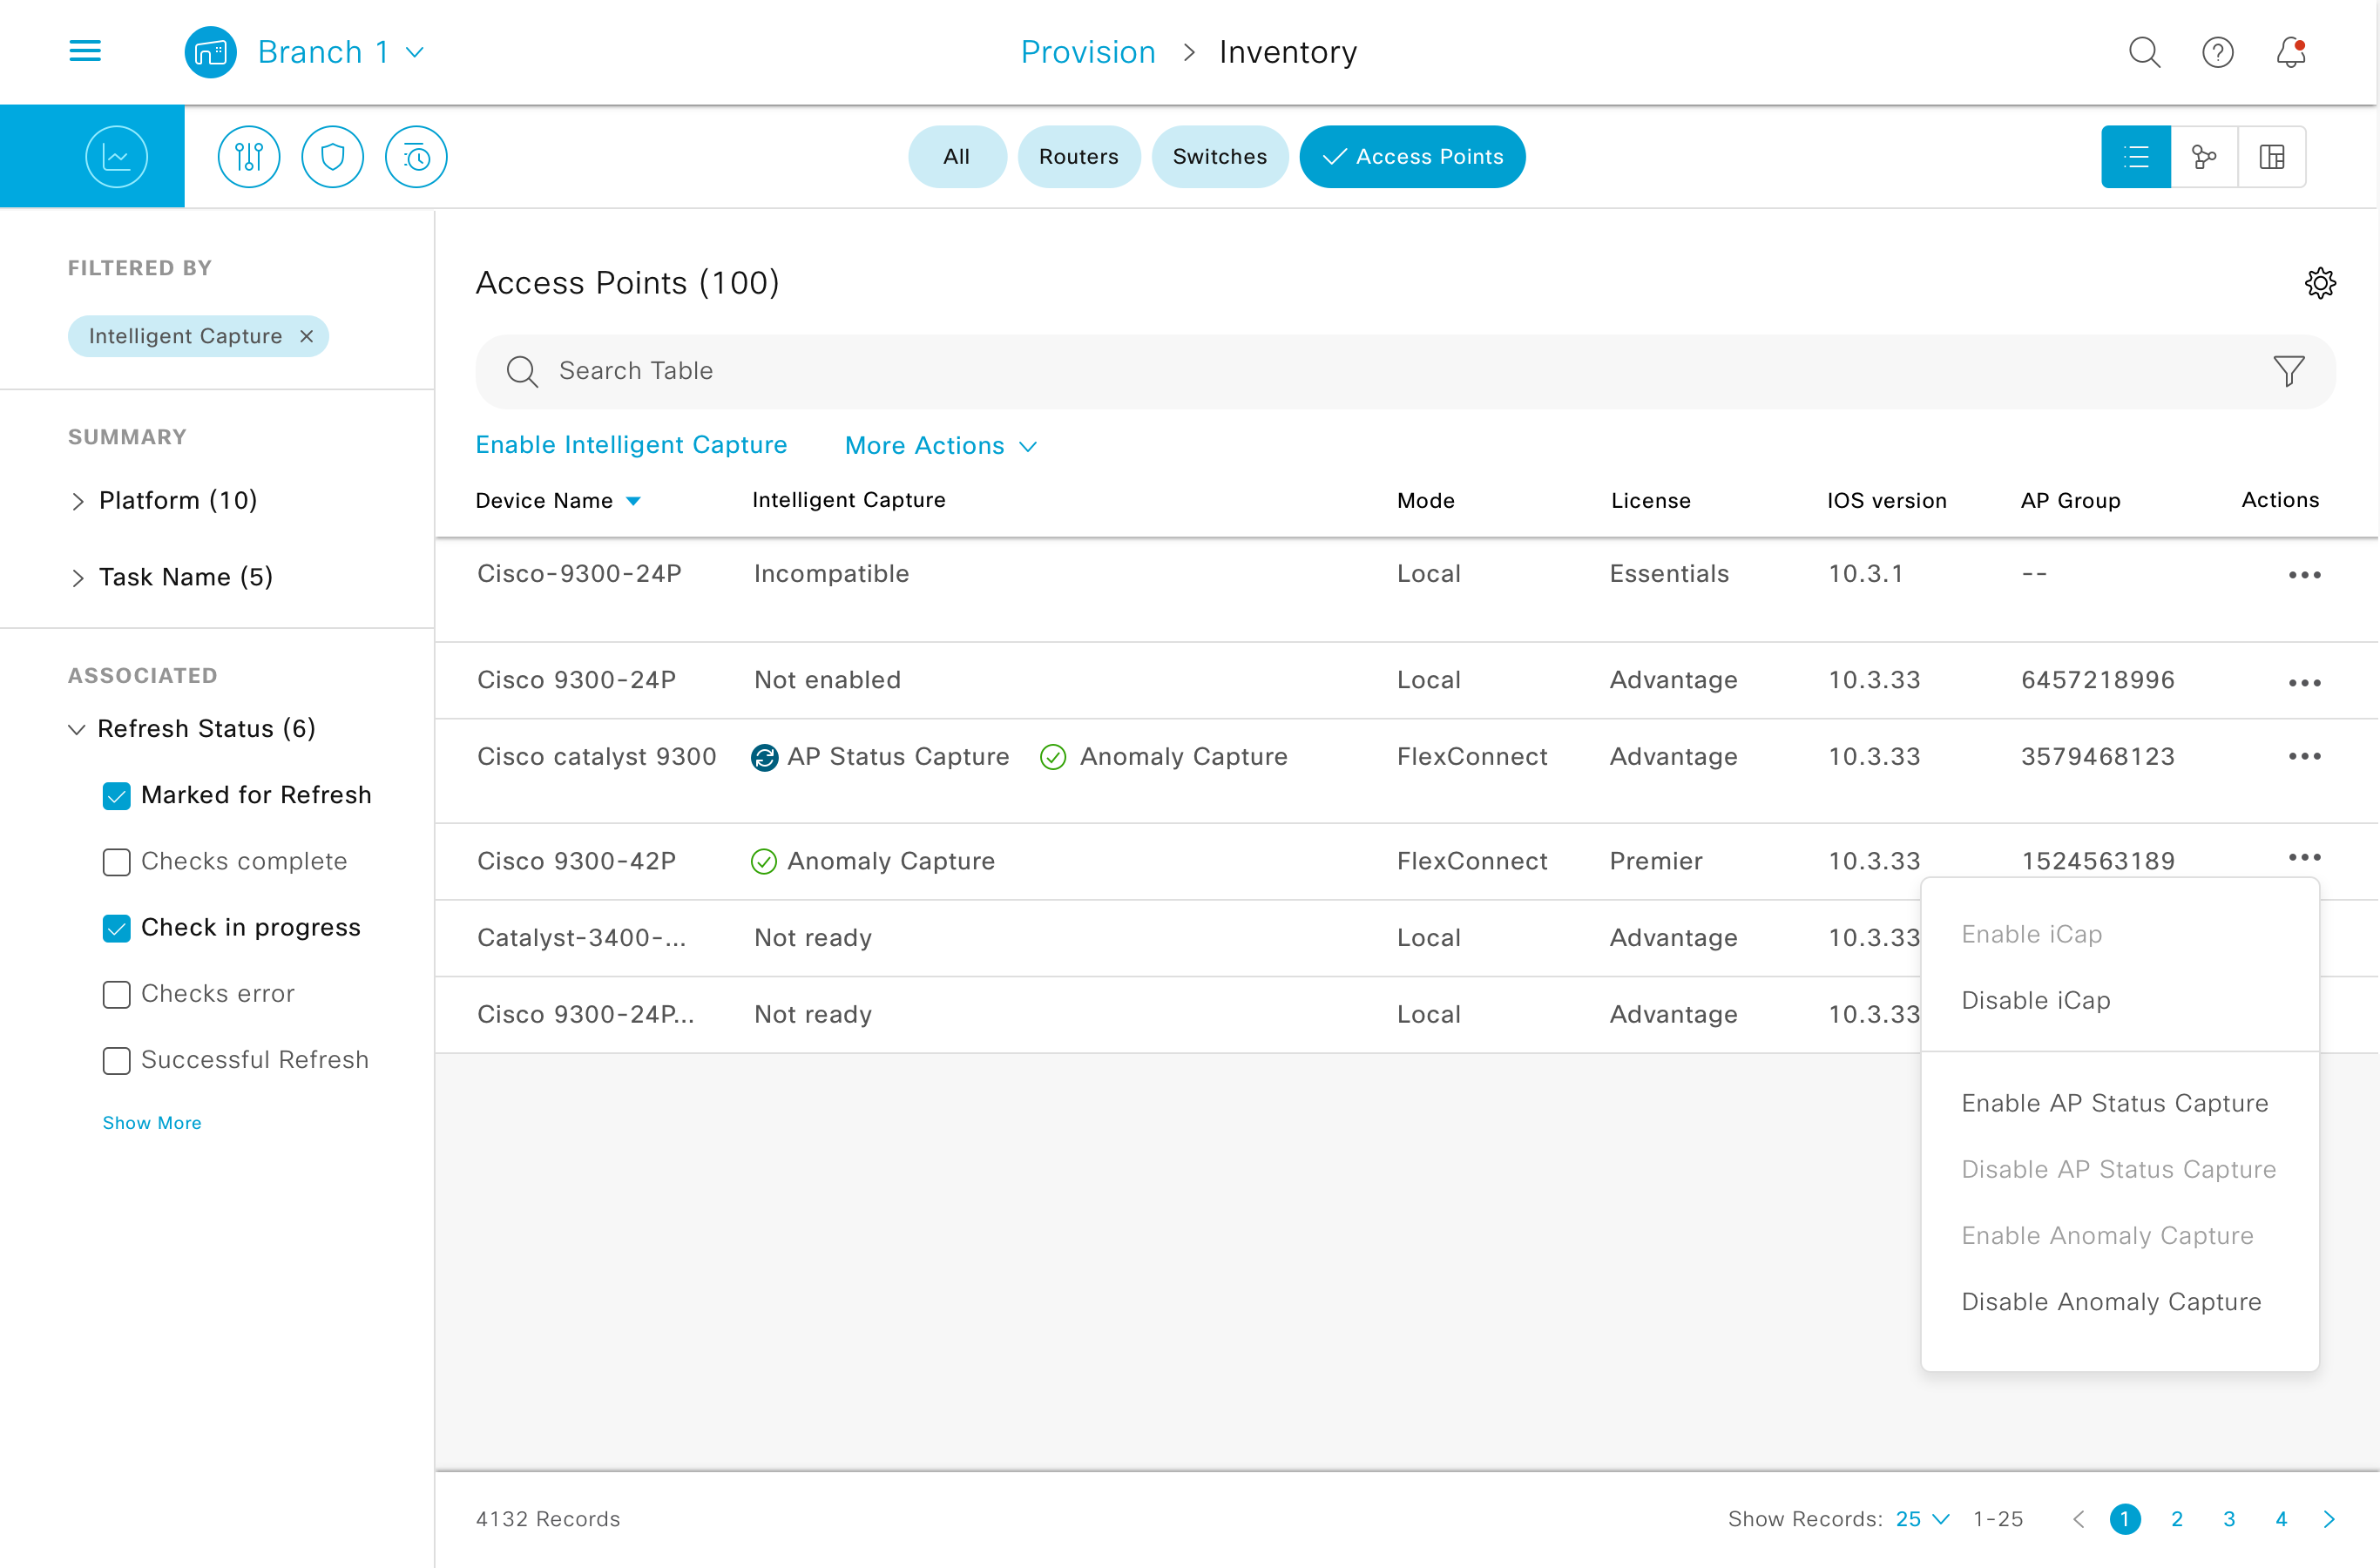Click current page 1 indicator
Screen dimensions: 2380x1568
pyautogui.click(x=2125, y=1519)
